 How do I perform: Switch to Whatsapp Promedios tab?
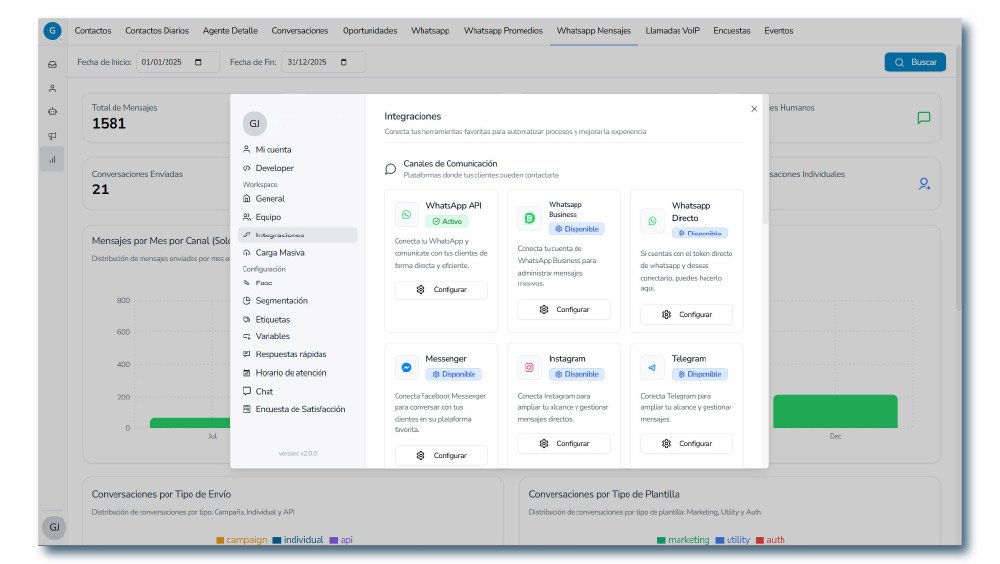coord(503,31)
